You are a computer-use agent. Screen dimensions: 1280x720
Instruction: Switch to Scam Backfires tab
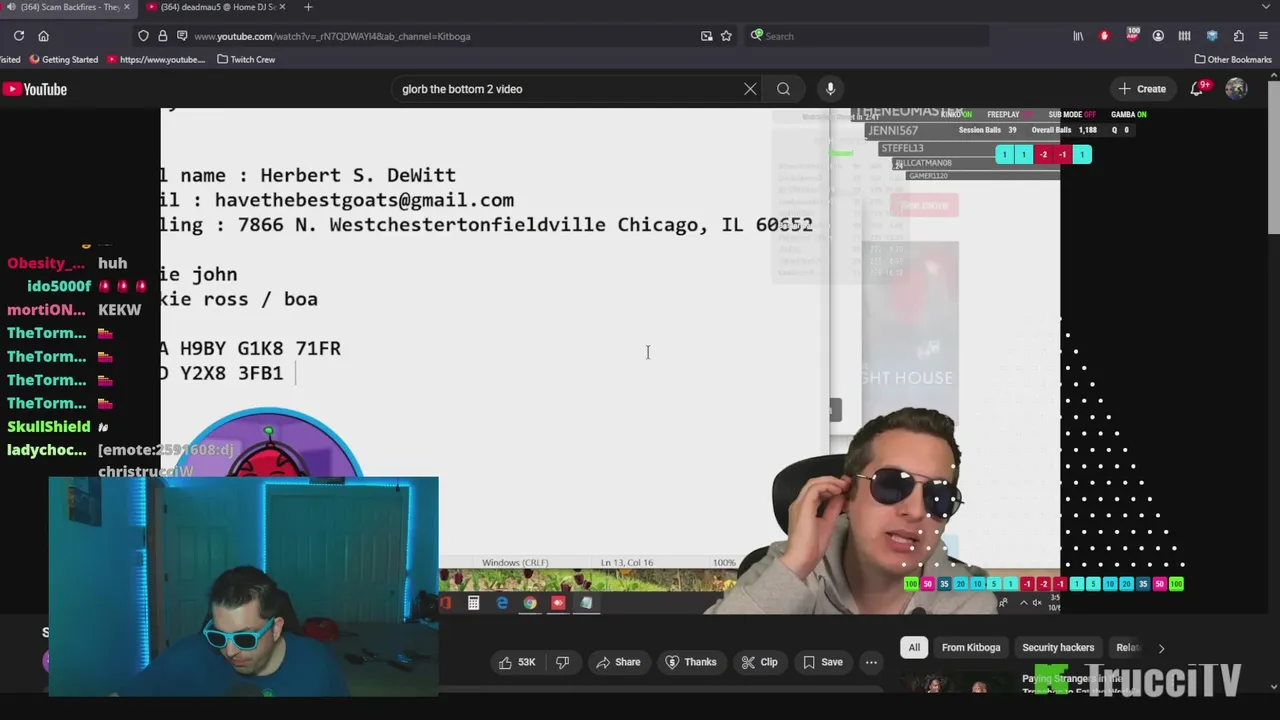pos(64,7)
